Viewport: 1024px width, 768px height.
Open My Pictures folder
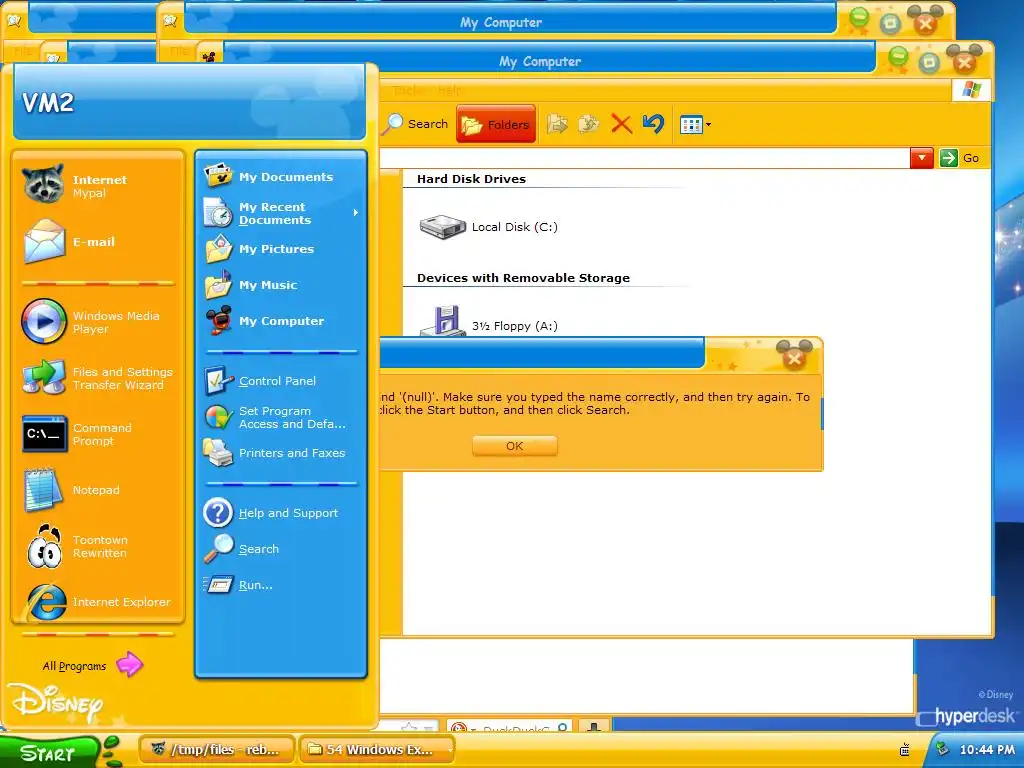coord(281,249)
